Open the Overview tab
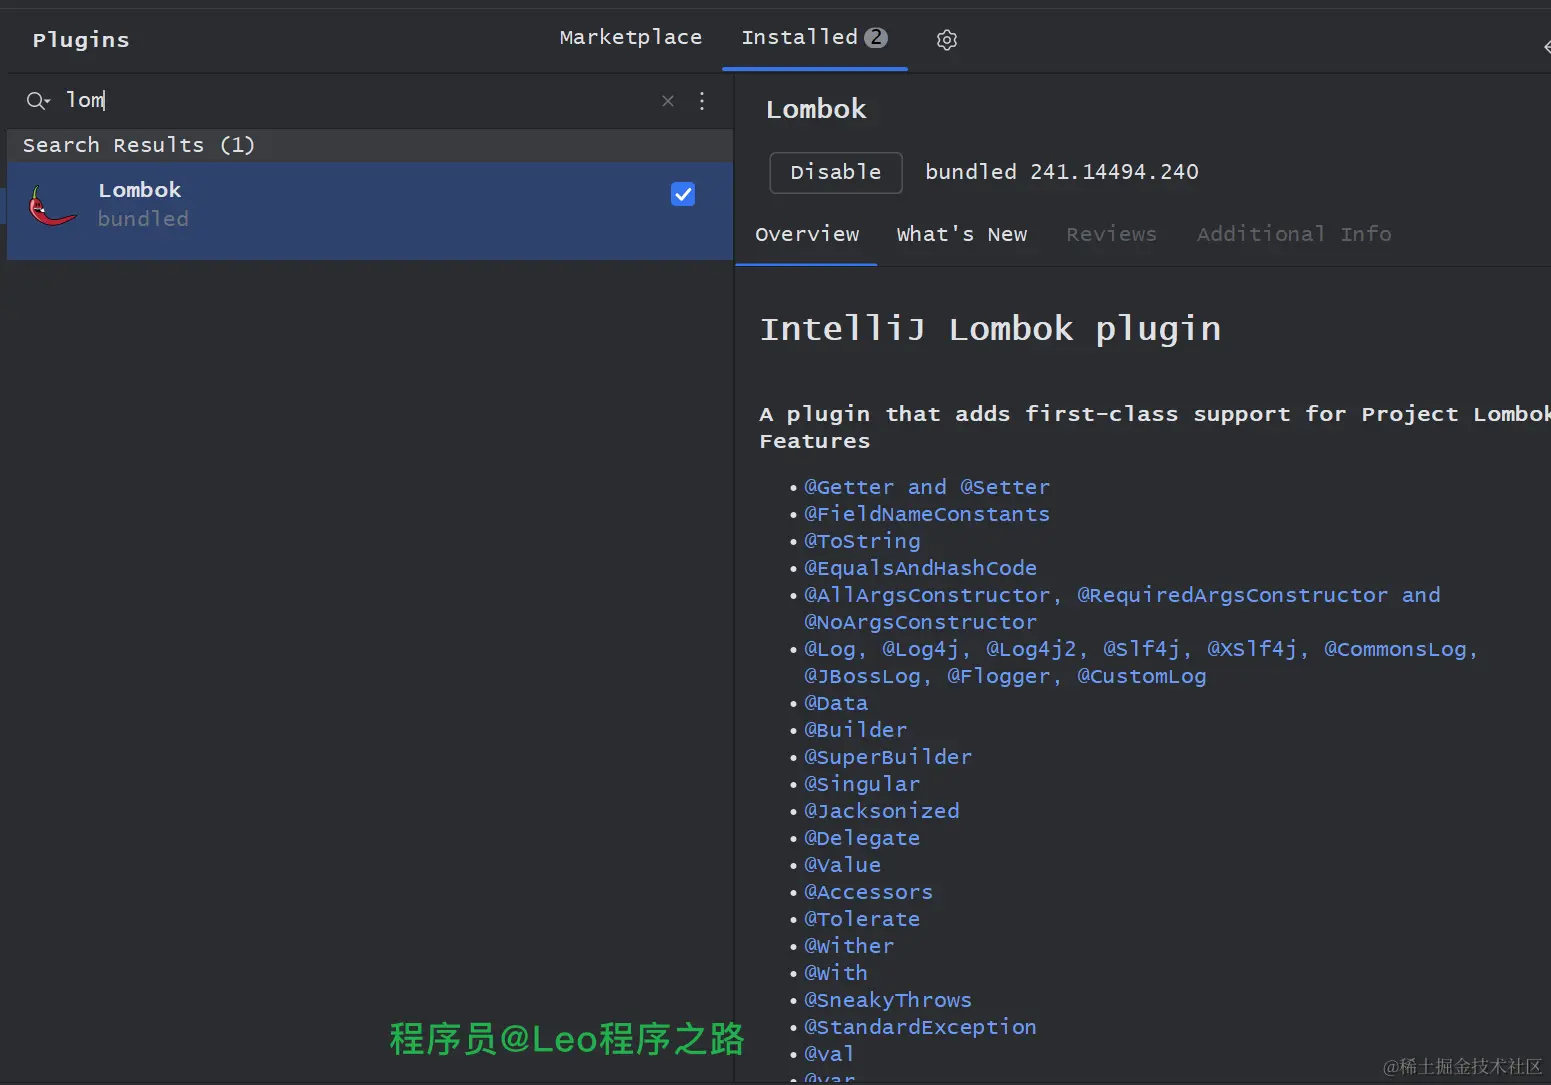The width and height of the screenshot is (1551, 1085). (x=807, y=234)
